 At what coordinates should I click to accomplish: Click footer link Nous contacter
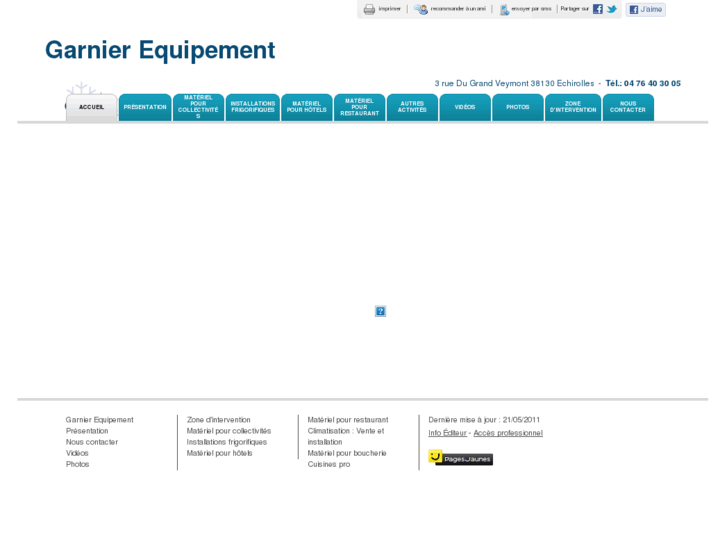click(x=92, y=442)
